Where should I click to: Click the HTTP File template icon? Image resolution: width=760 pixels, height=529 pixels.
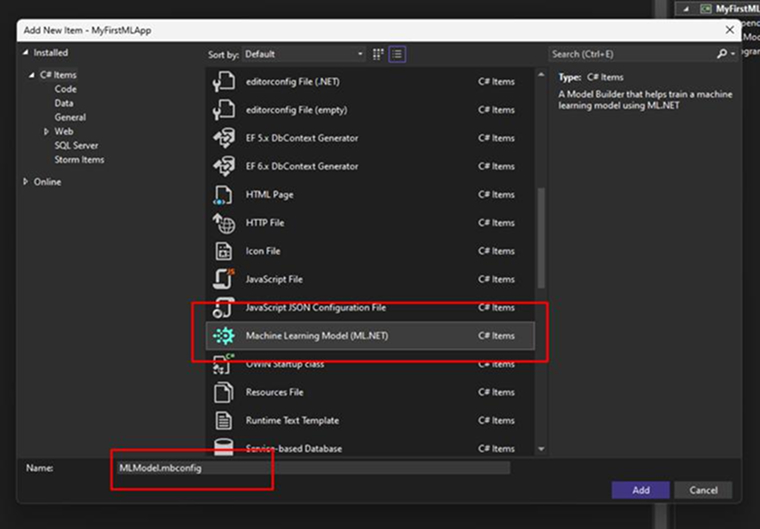coord(224,223)
